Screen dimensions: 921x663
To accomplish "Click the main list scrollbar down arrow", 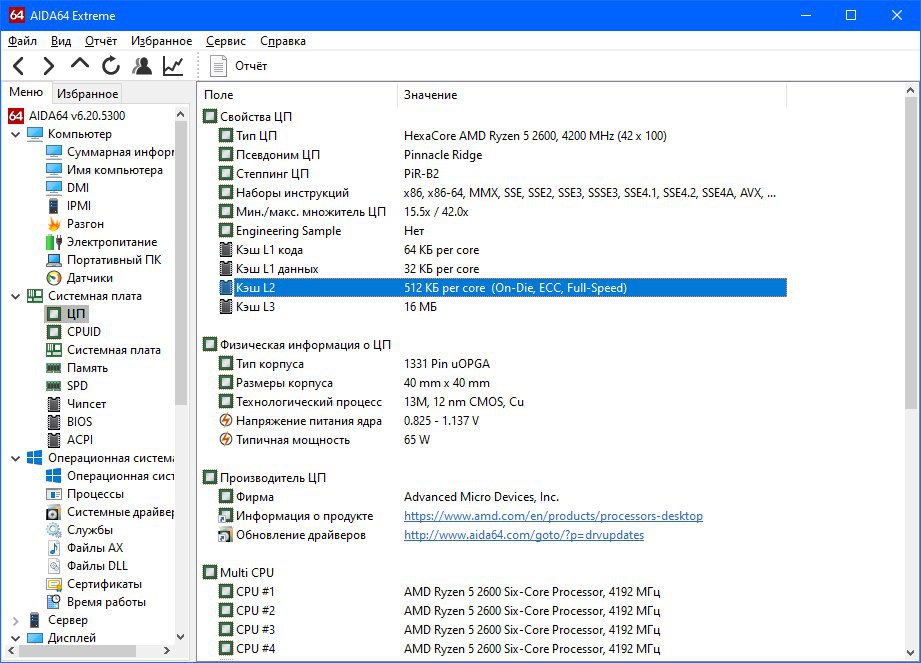I will [910, 652].
